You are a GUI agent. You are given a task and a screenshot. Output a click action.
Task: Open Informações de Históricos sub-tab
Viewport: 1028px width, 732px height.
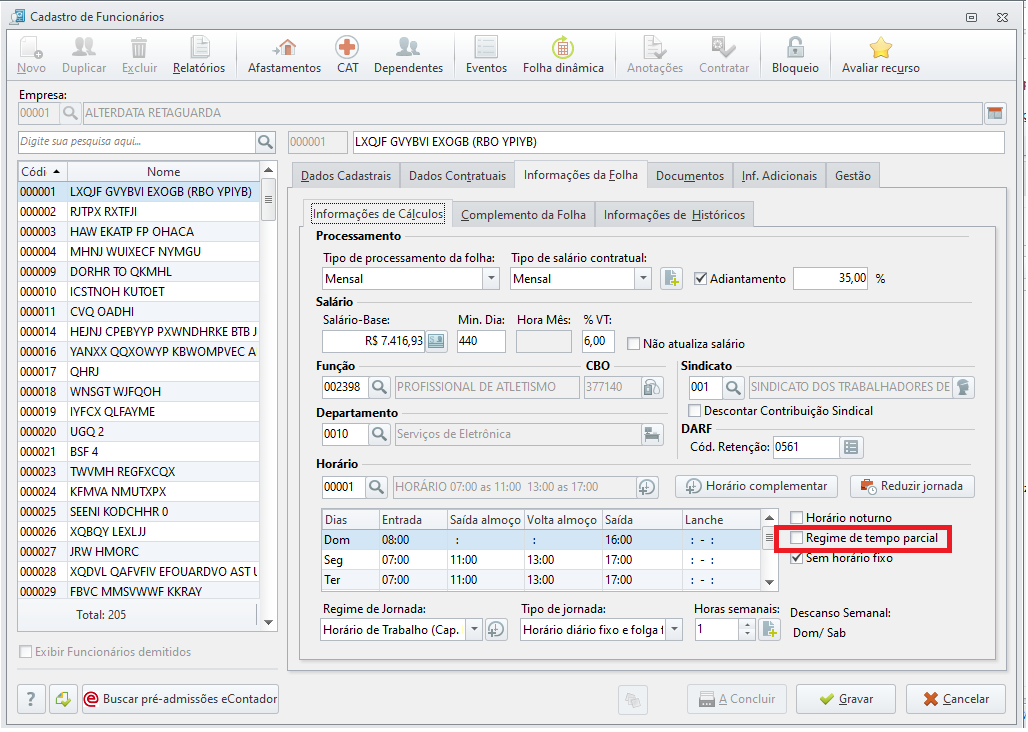674,215
